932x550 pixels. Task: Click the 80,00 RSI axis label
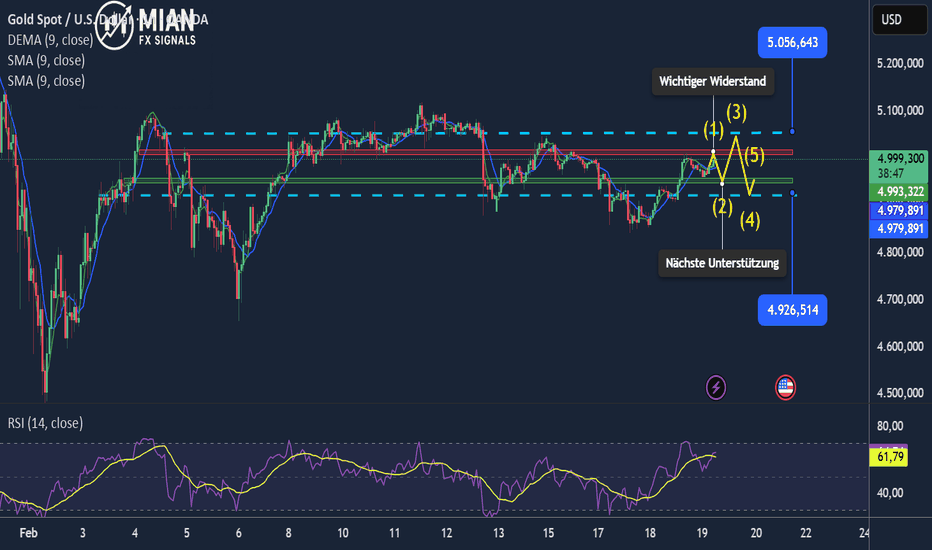point(890,426)
